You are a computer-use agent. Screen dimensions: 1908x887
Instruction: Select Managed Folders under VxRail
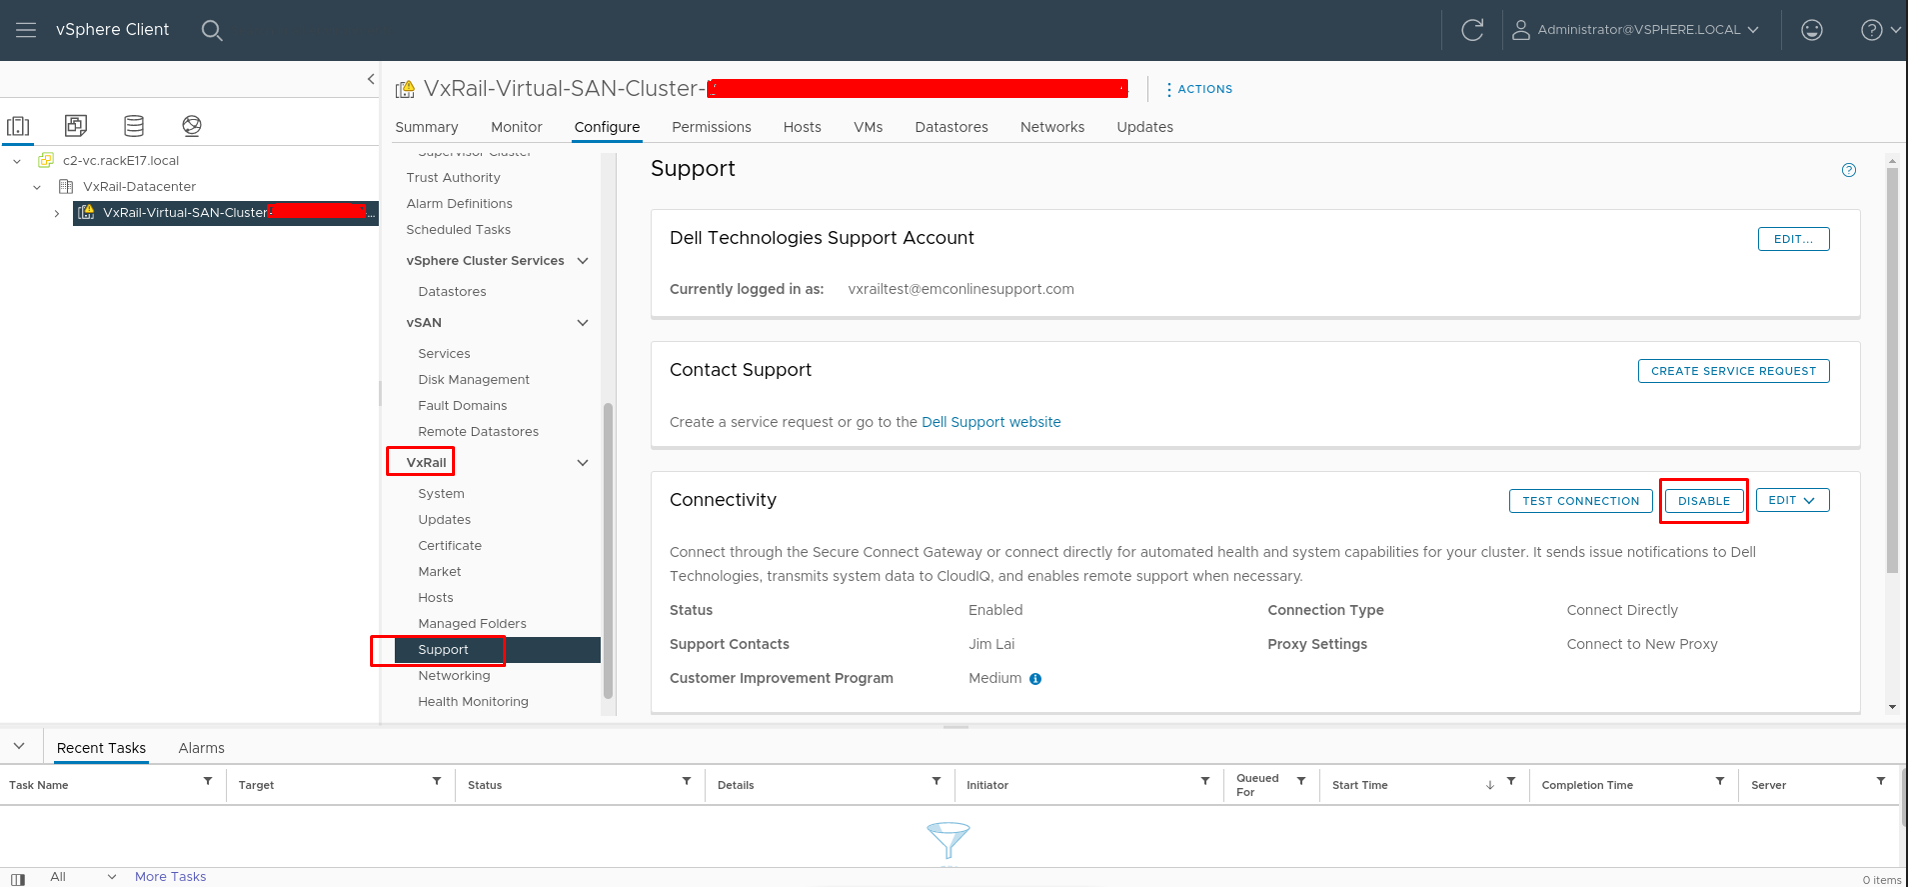(472, 624)
